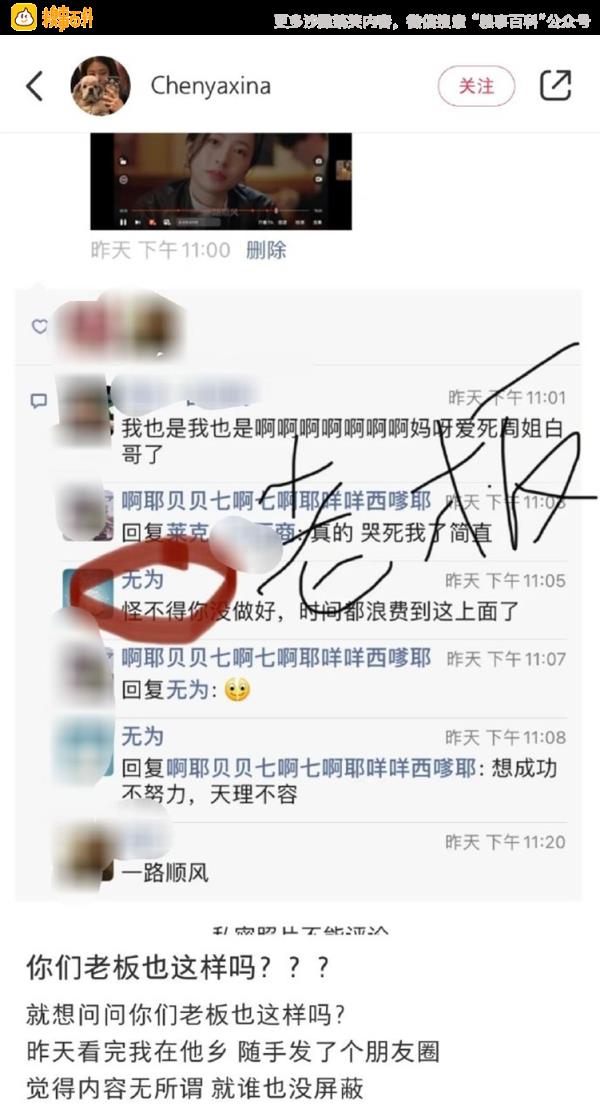This screenshot has height=1104, width=600.
Task: Open the share icon at top right
Action: (555, 86)
